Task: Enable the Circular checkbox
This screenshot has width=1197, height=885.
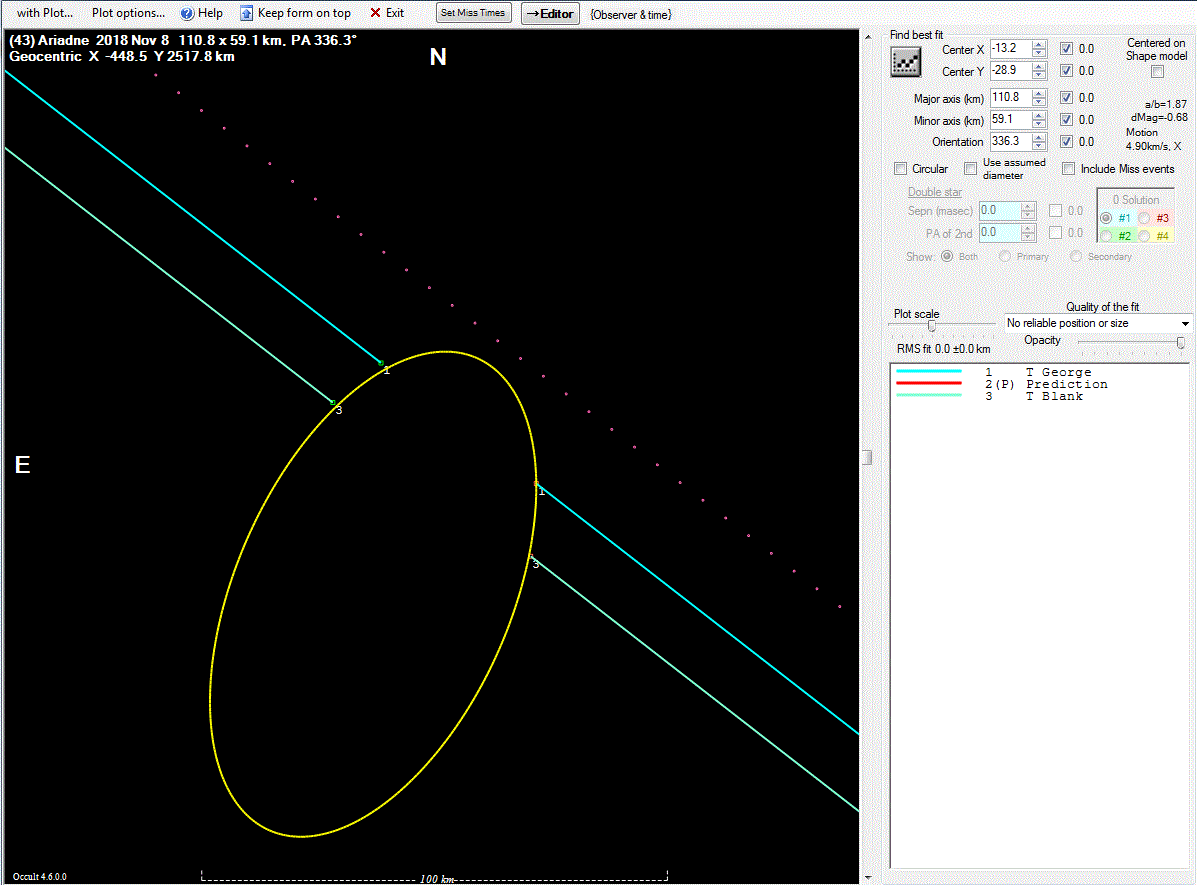Action: tap(901, 169)
